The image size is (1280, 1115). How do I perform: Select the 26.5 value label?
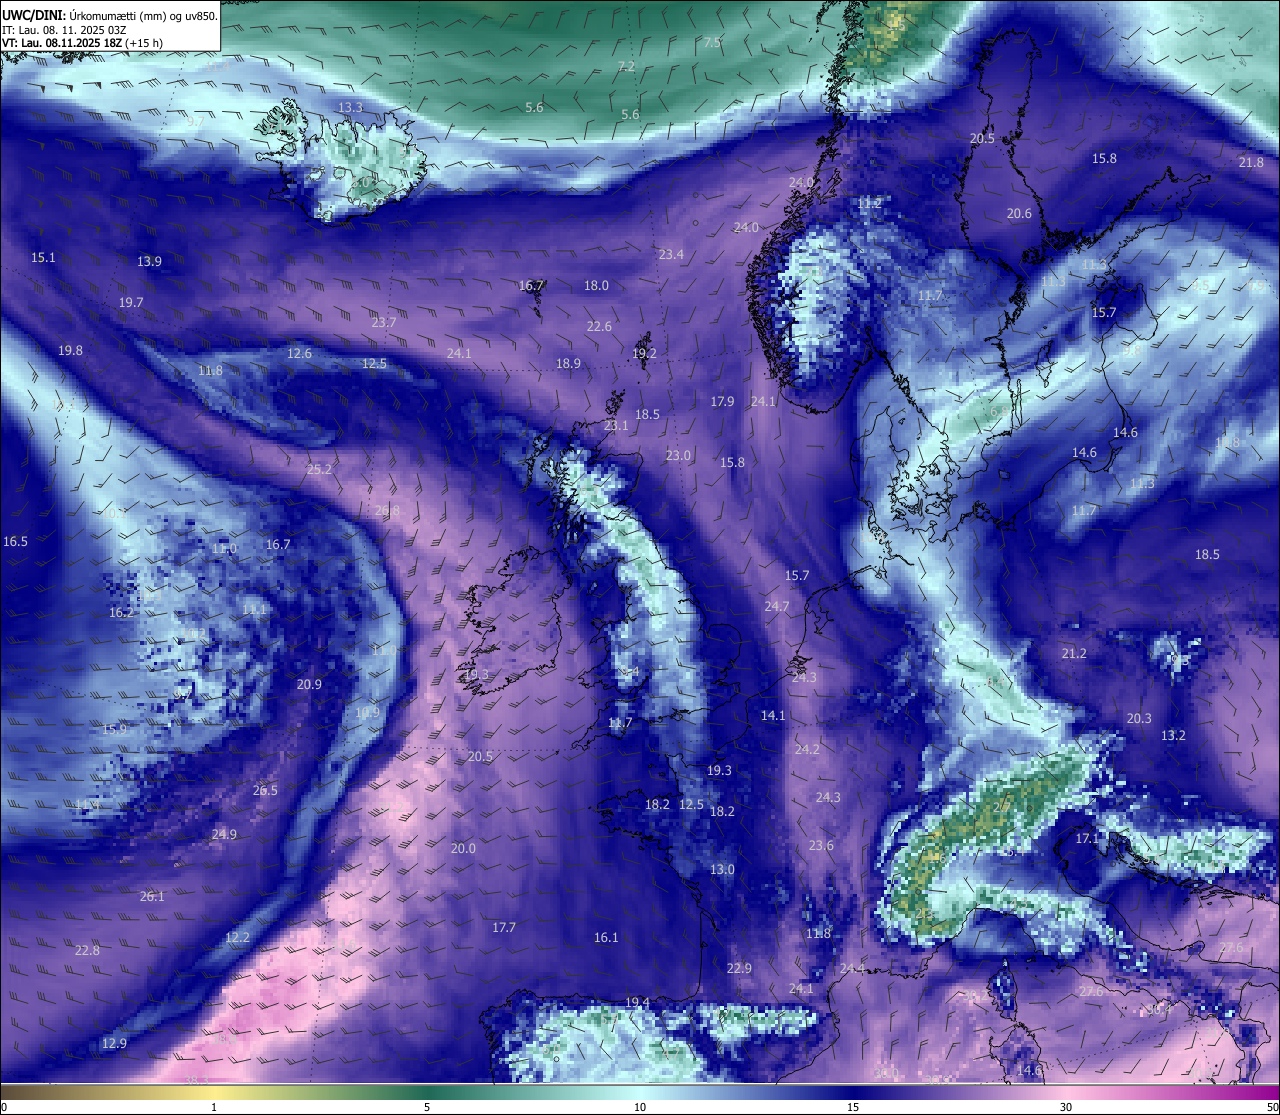[x=265, y=790]
